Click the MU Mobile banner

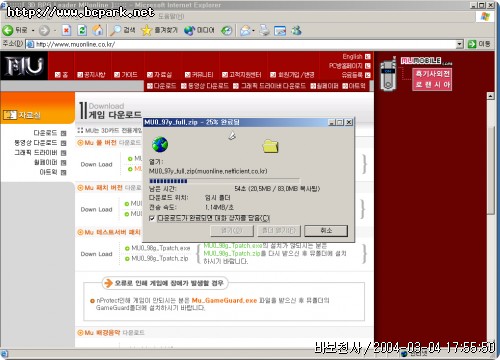(x=417, y=74)
